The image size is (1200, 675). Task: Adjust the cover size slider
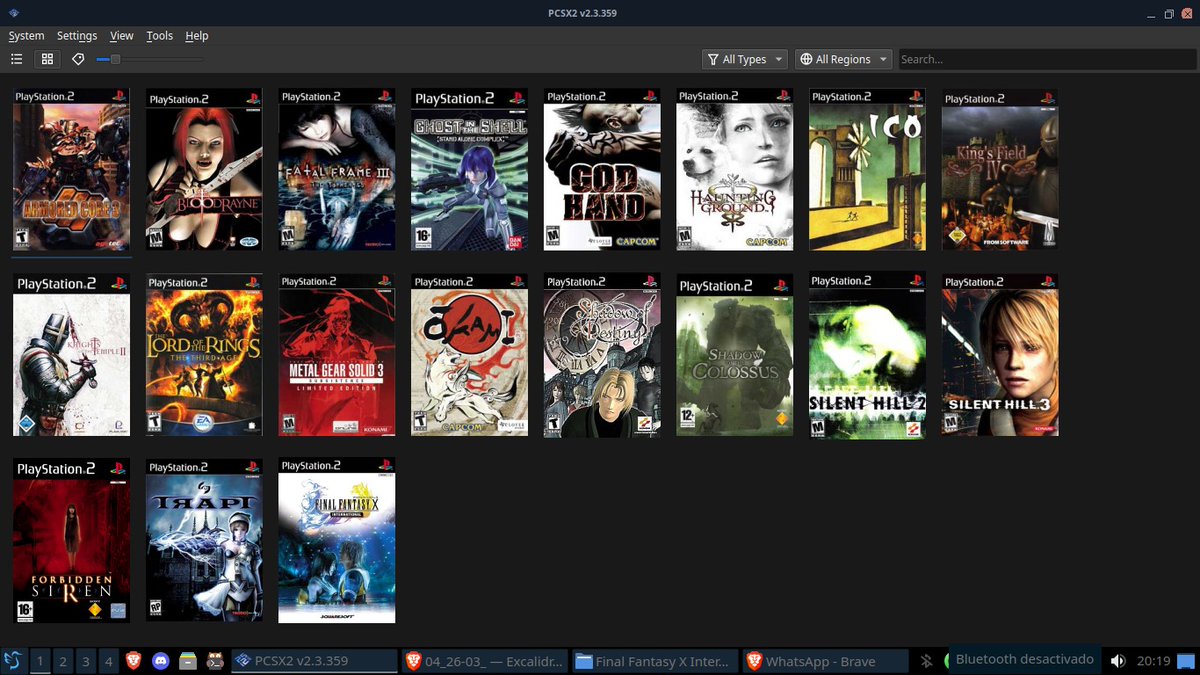(x=150, y=59)
